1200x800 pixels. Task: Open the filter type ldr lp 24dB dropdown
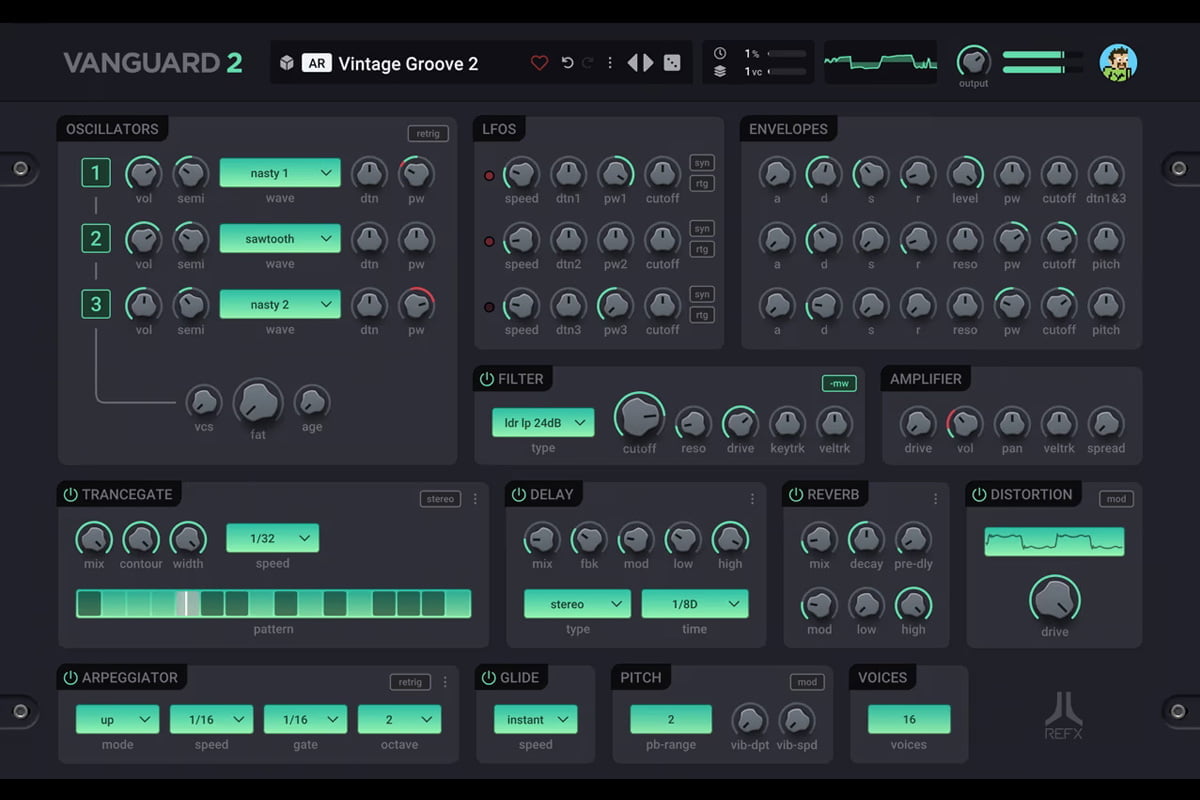pyautogui.click(x=543, y=423)
